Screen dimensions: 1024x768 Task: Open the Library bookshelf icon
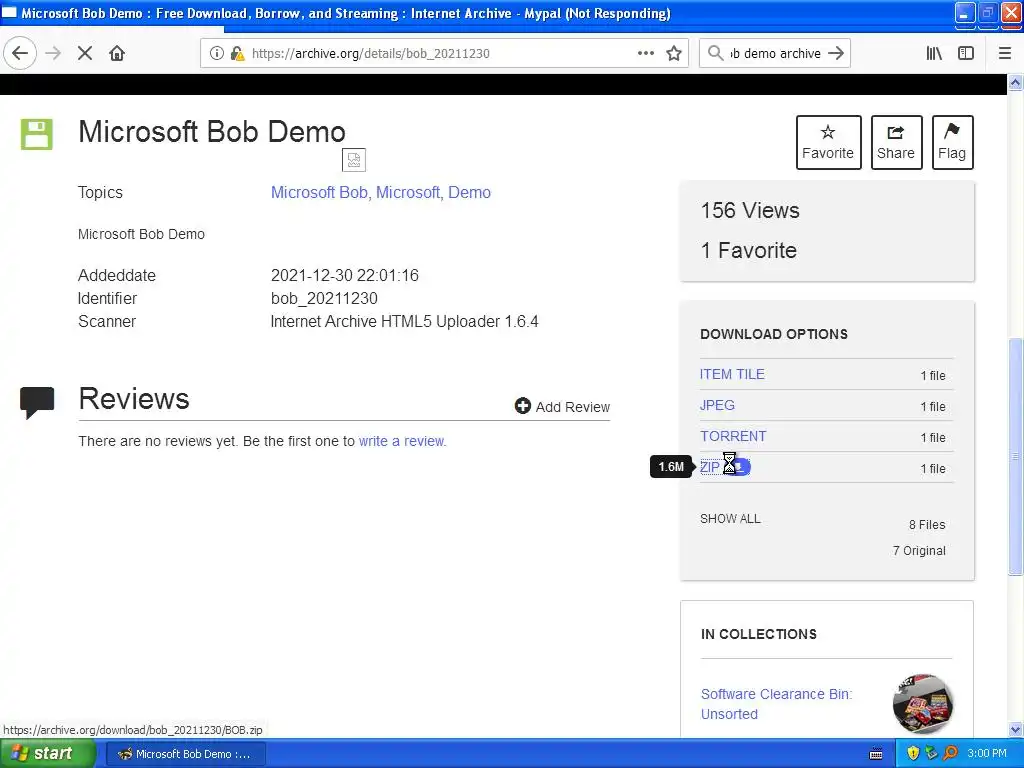[x=934, y=54]
